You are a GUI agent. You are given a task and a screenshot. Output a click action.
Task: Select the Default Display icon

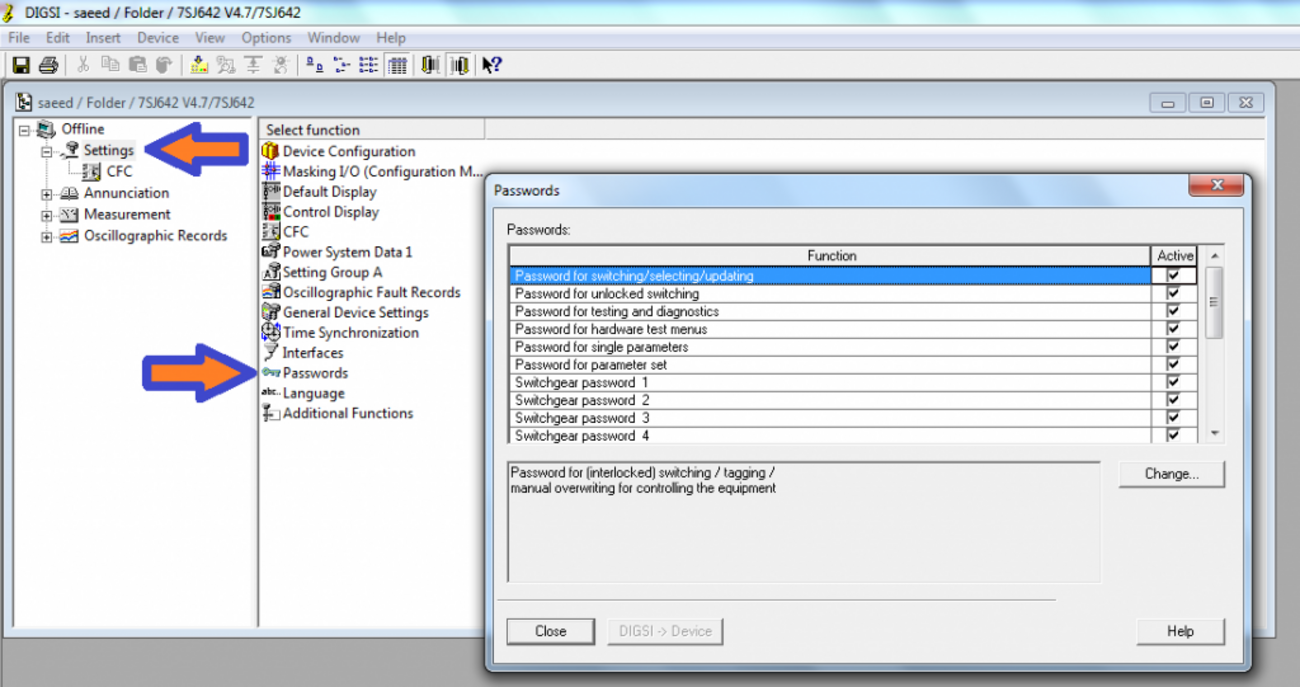(270, 191)
